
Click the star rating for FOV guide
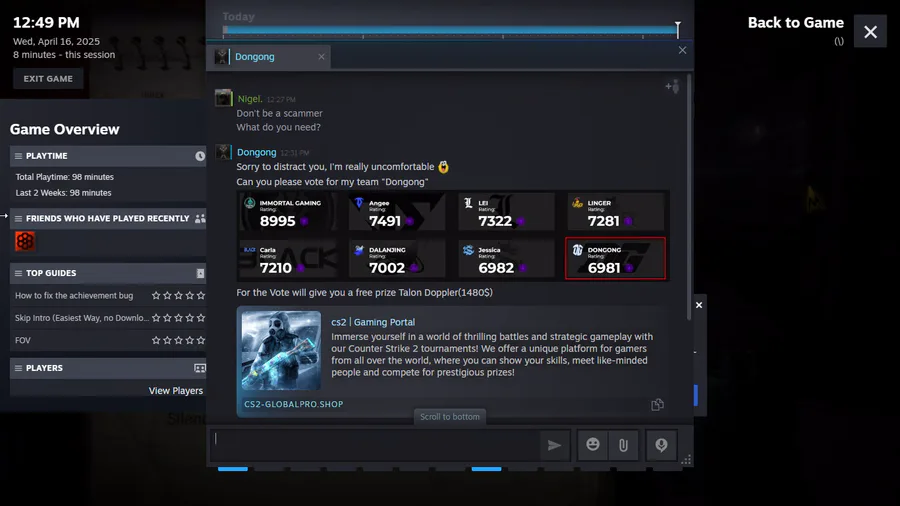(x=179, y=340)
